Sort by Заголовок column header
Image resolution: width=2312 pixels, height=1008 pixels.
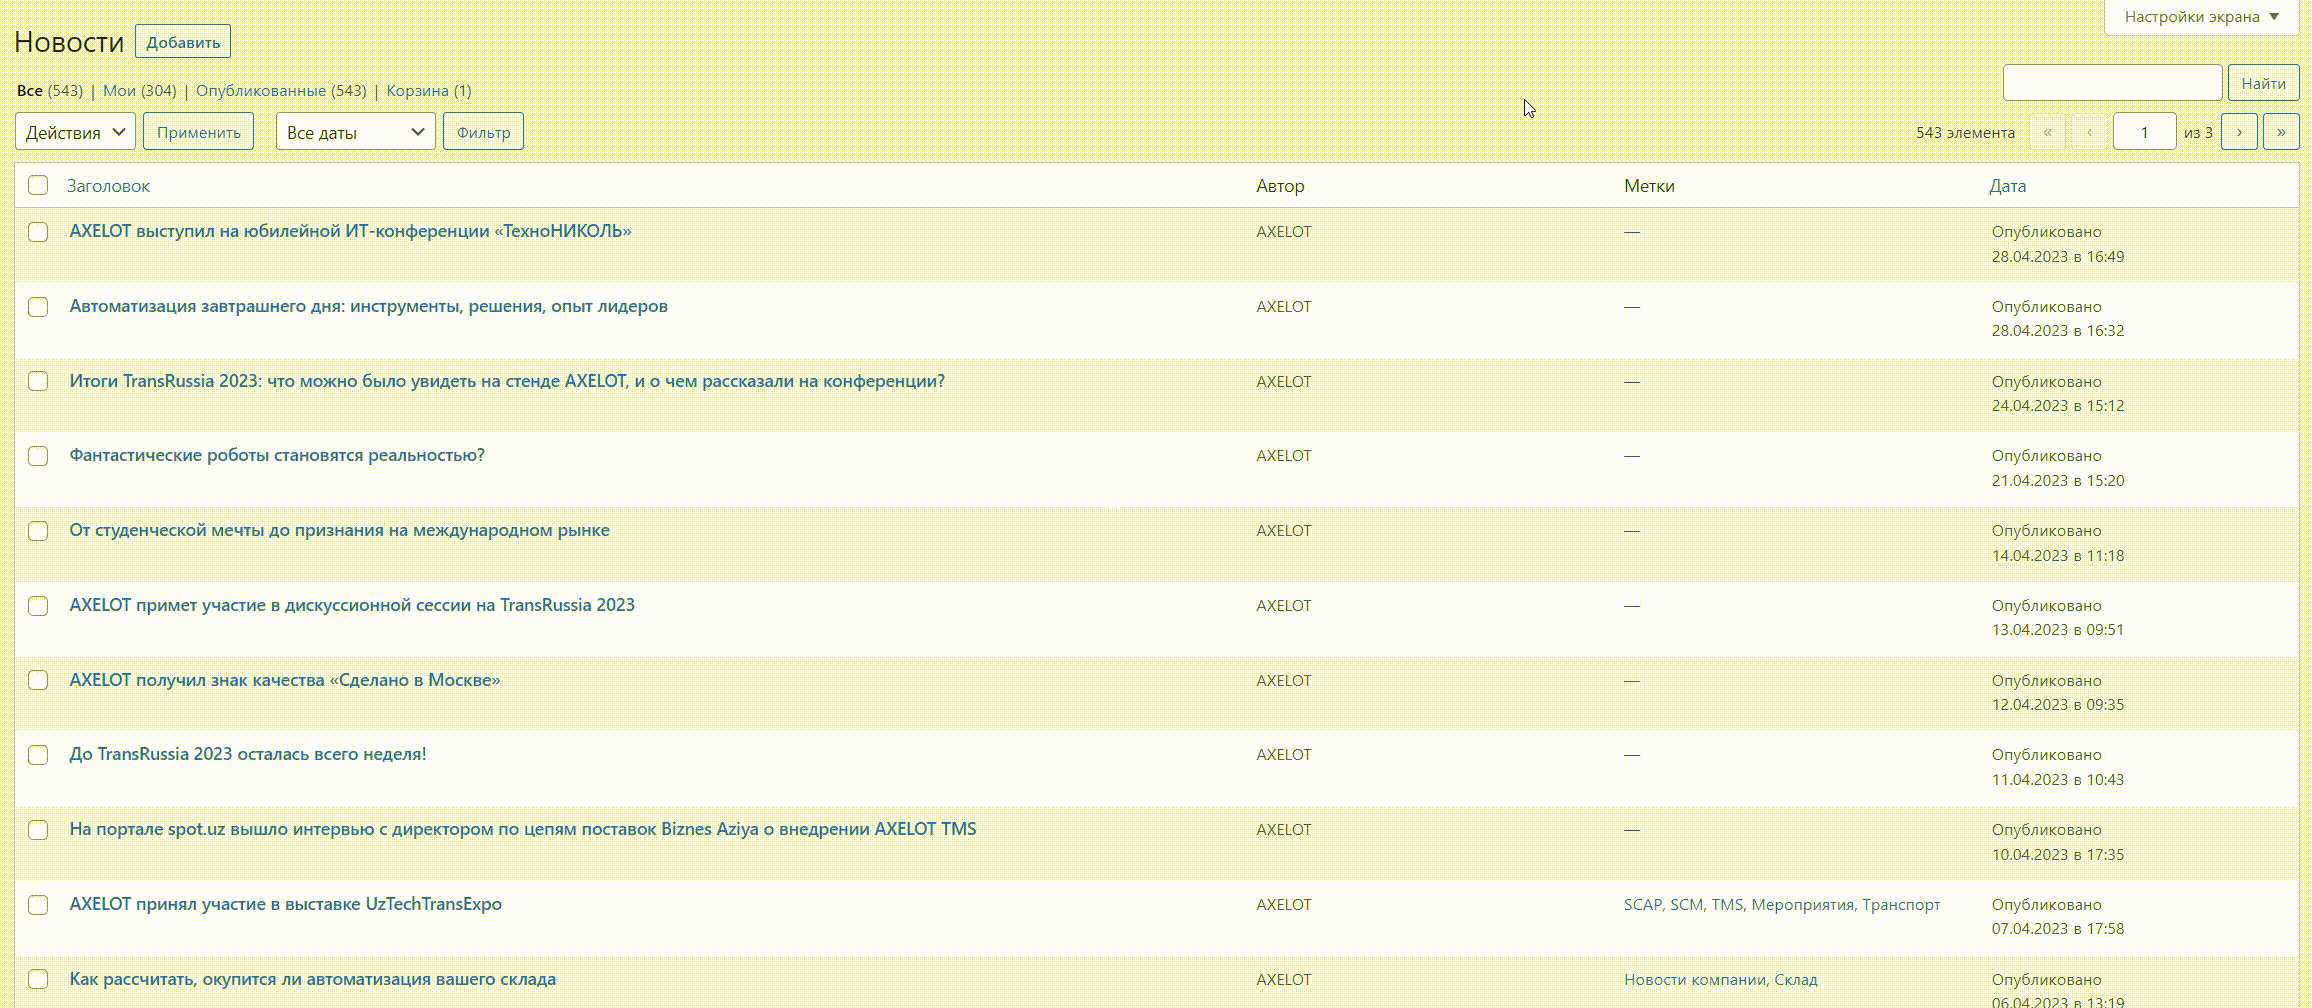point(108,186)
